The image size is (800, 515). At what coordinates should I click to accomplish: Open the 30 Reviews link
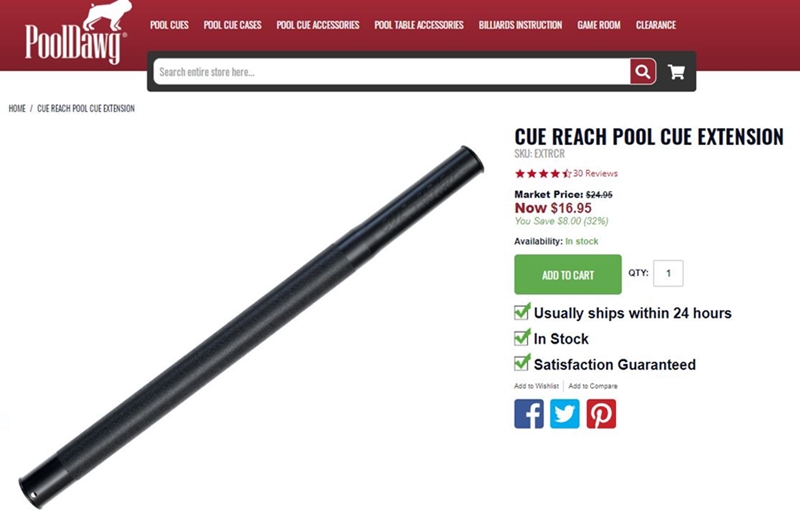[x=595, y=174]
